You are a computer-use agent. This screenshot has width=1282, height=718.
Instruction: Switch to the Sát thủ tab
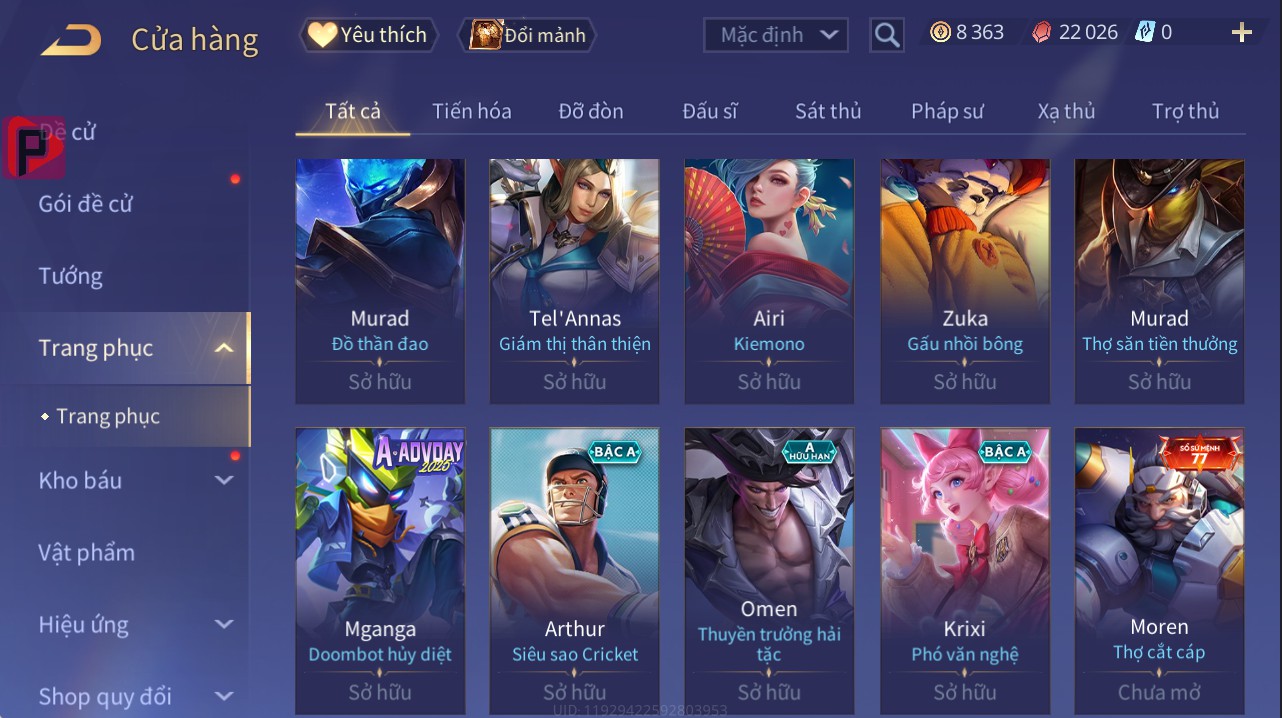(828, 111)
